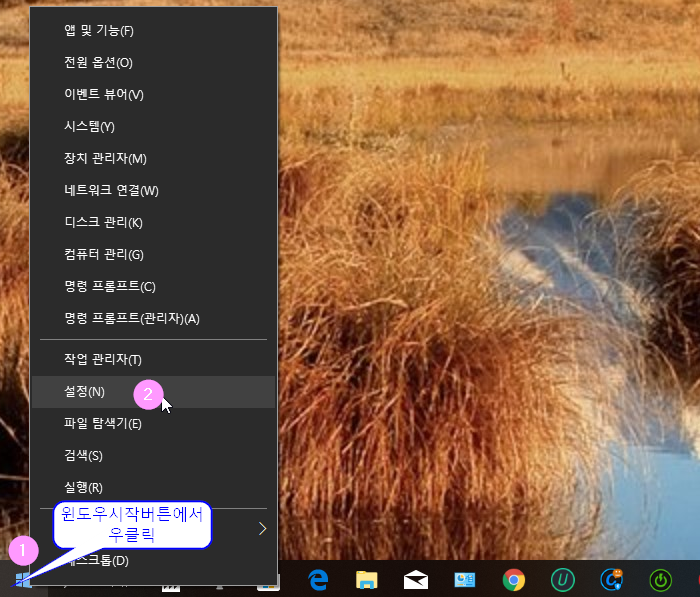Open 시스템(Y) from the context menu
This screenshot has width=700, height=597.
(153, 127)
